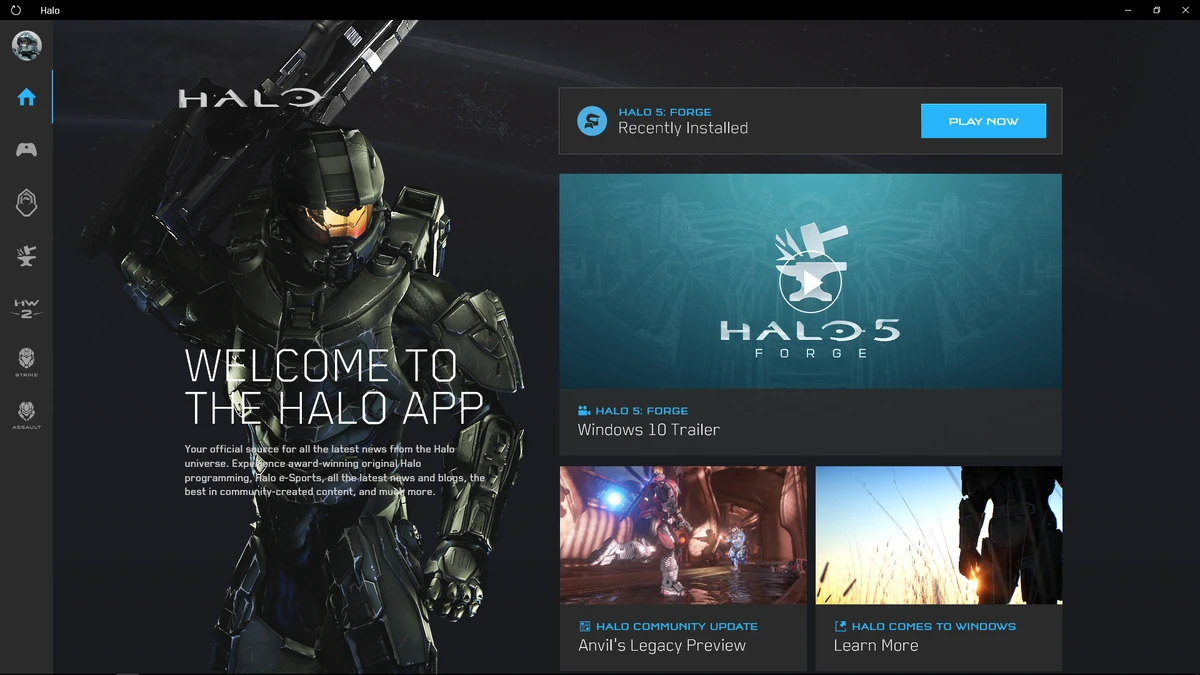The width and height of the screenshot is (1200, 675).
Task: Open the games controller section in the sidebar
Action: (26, 149)
